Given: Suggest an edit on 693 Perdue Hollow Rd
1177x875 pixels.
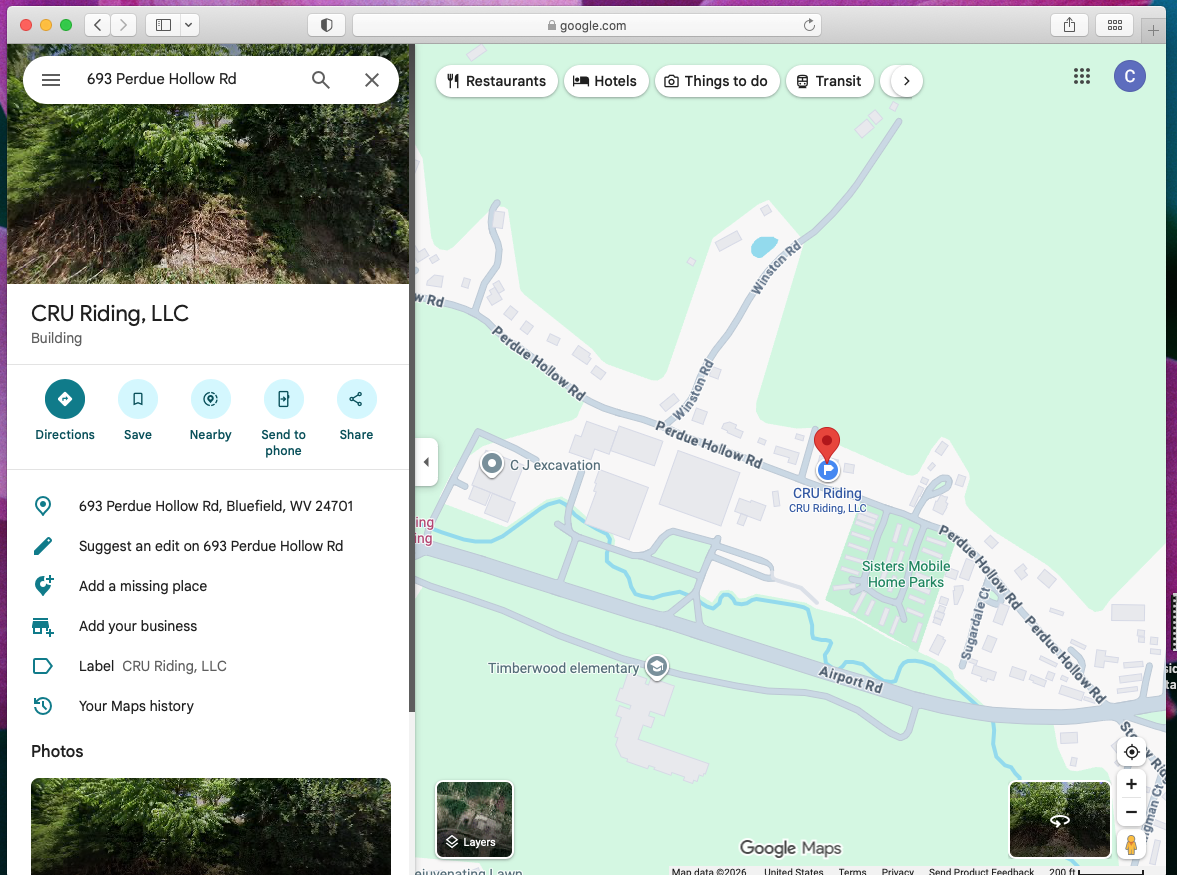Looking at the screenshot, I should (208, 546).
